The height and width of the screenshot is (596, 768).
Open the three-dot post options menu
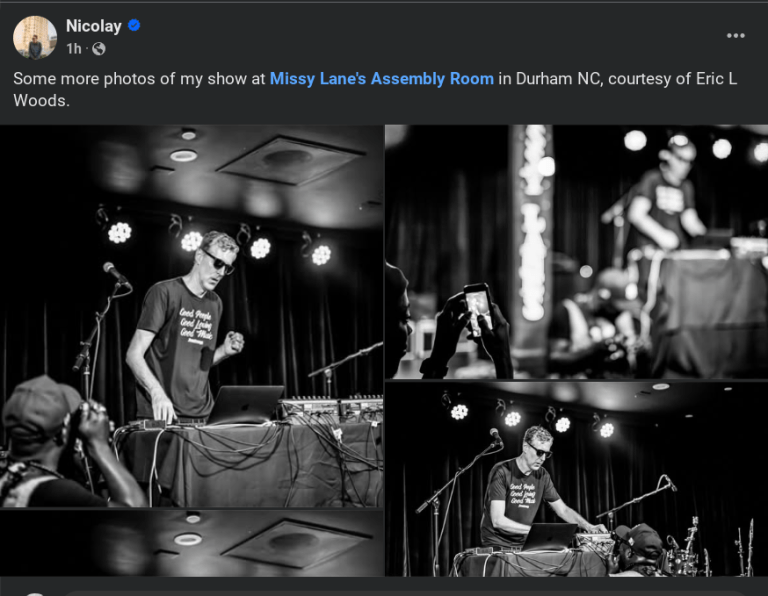pyautogui.click(x=735, y=36)
